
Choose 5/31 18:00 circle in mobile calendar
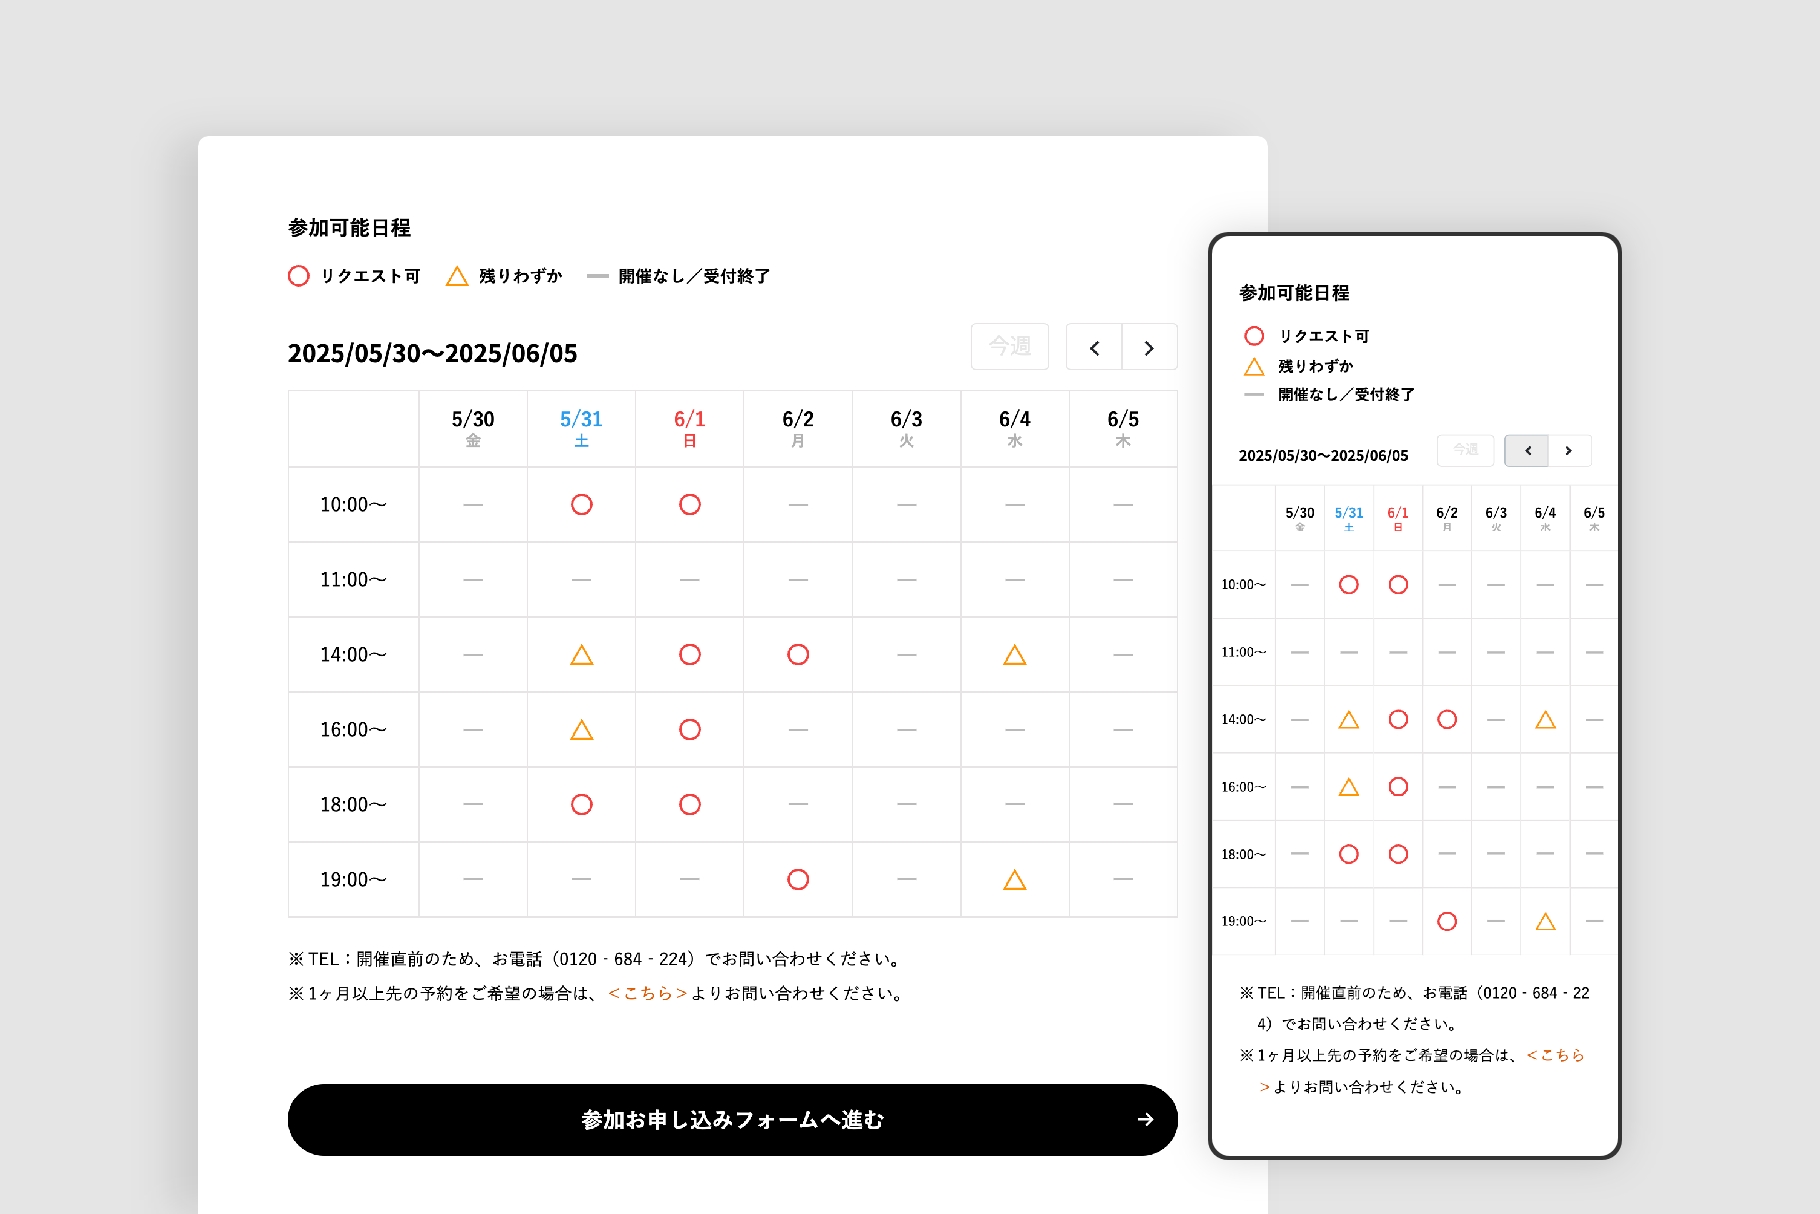point(1349,854)
